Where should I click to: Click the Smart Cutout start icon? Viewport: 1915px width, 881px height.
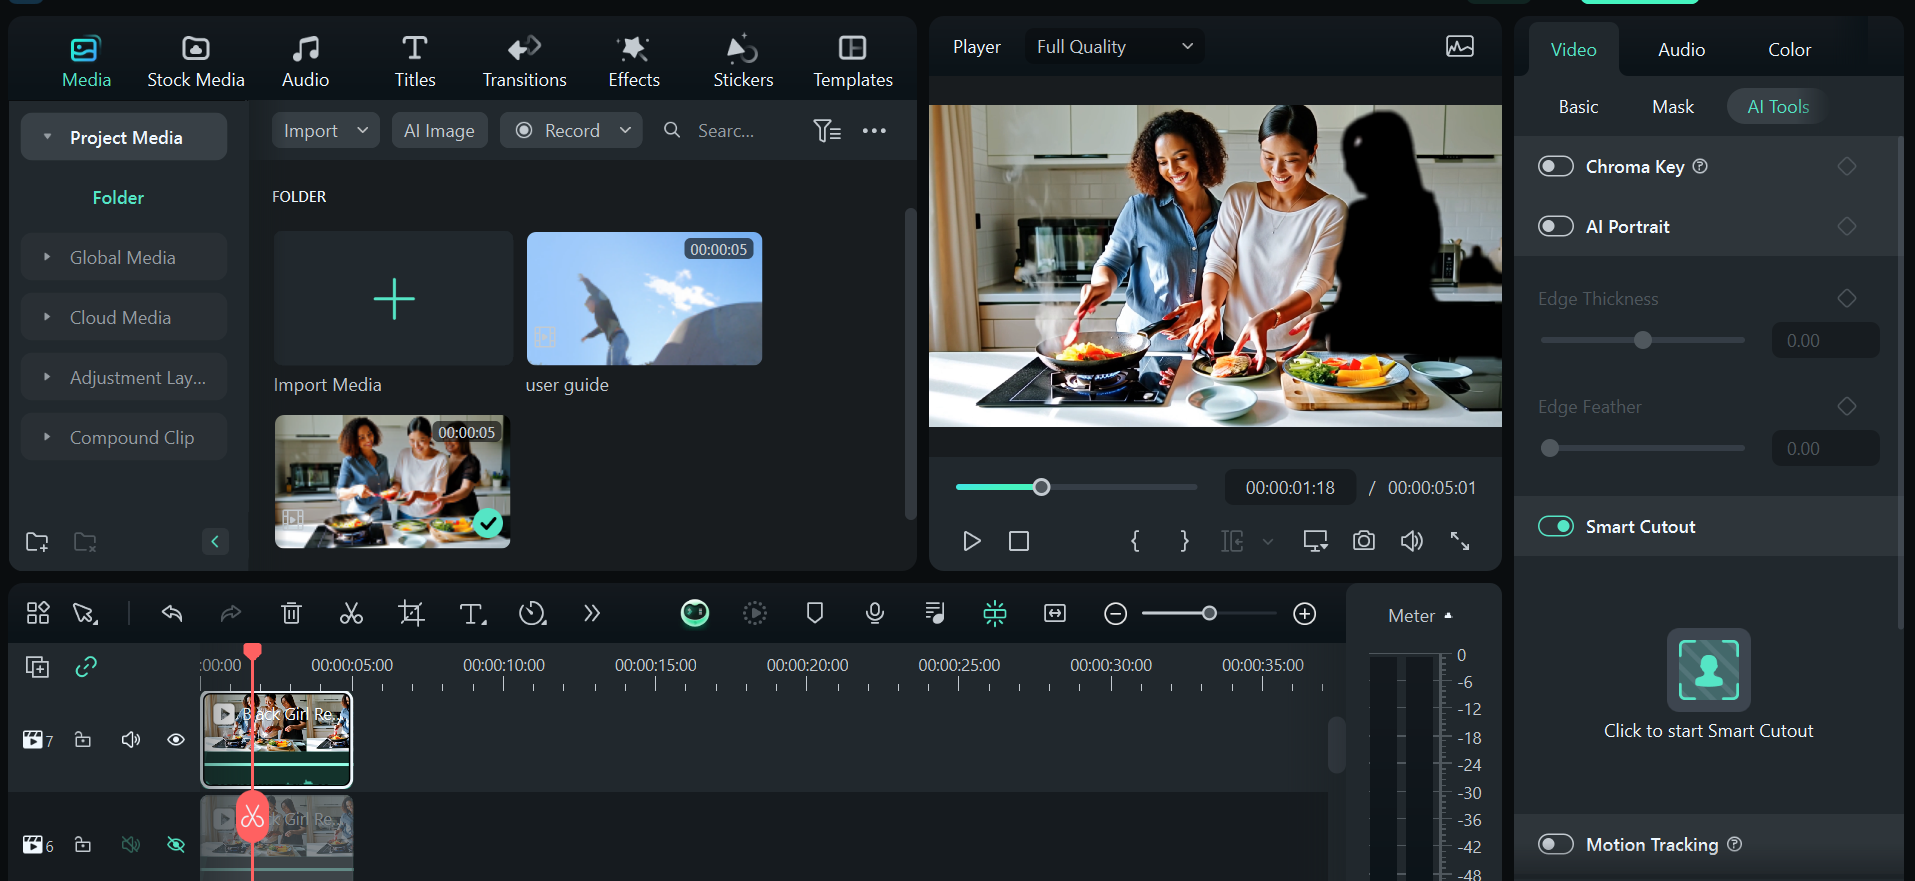(x=1709, y=670)
